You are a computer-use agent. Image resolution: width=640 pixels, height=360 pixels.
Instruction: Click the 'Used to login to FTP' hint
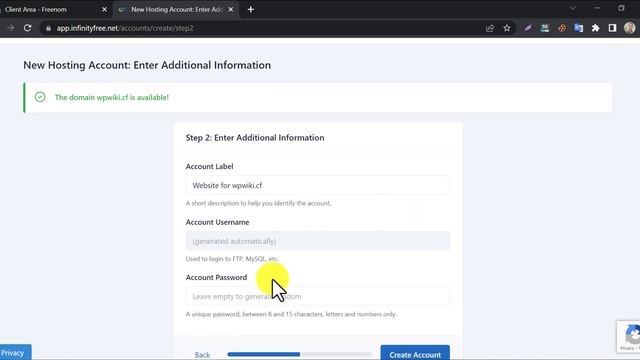click(x=232, y=259)
